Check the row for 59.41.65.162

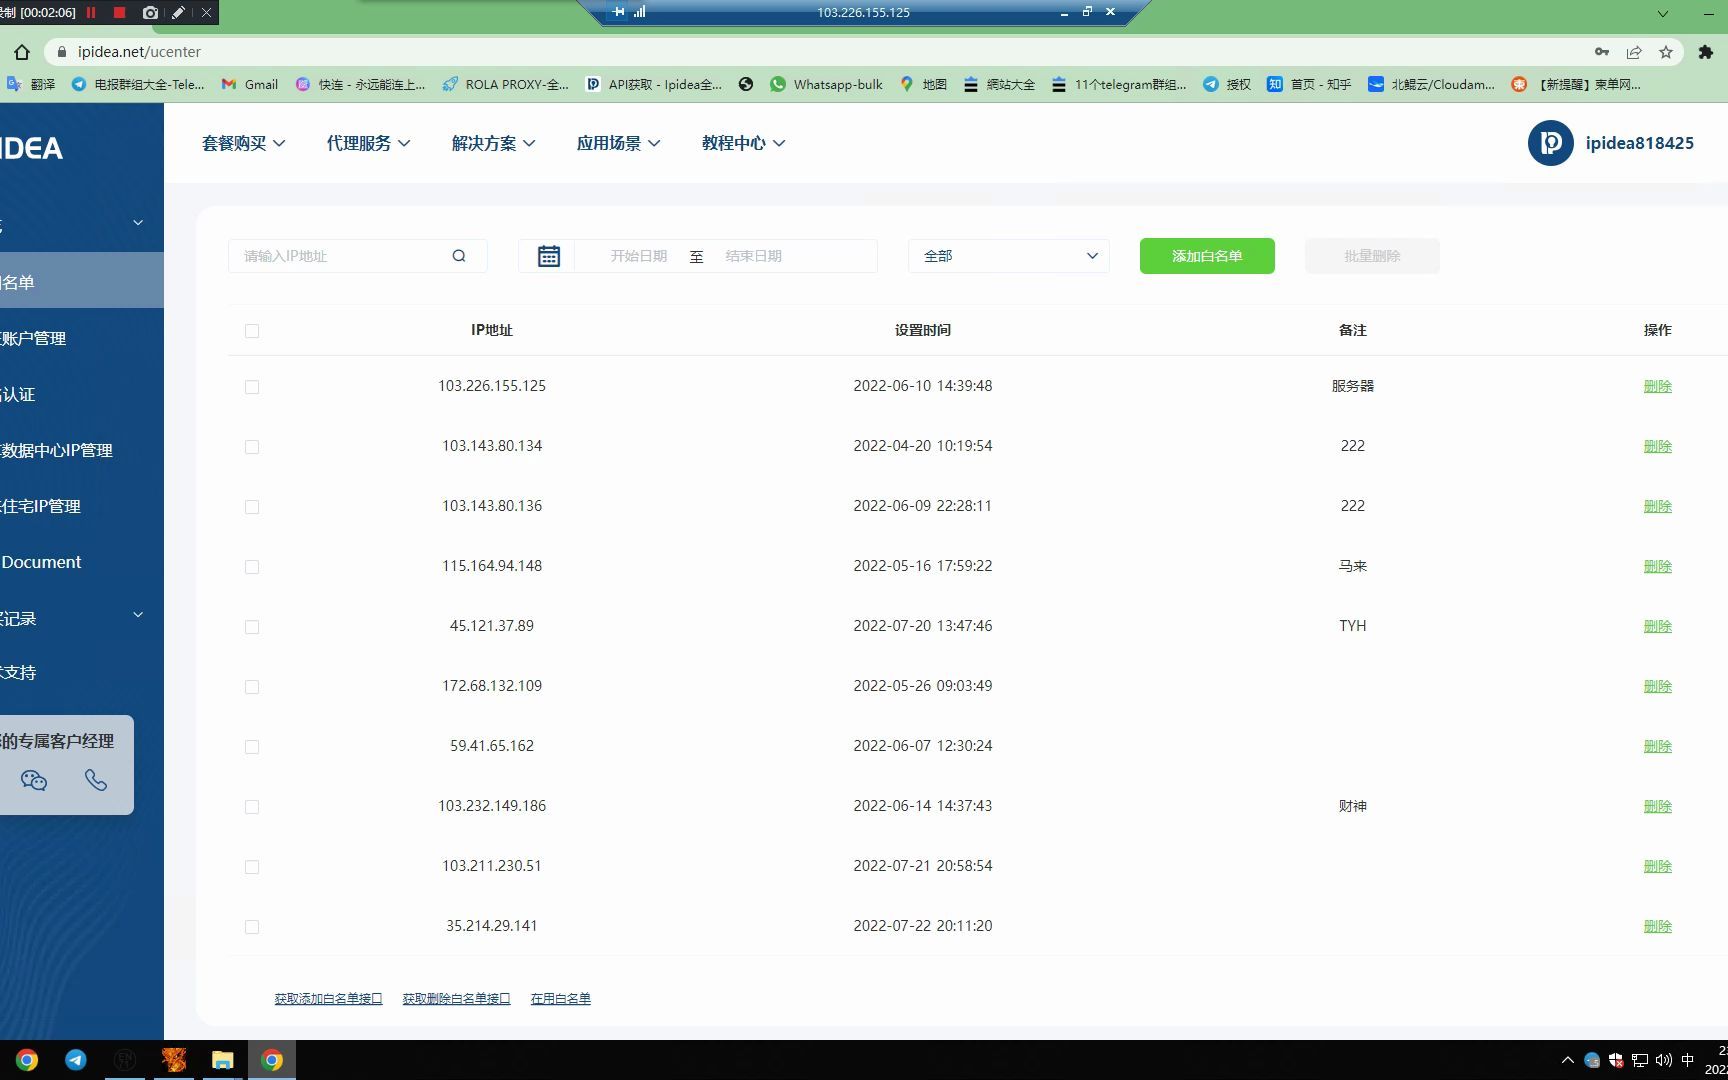[x=252, y=747]
